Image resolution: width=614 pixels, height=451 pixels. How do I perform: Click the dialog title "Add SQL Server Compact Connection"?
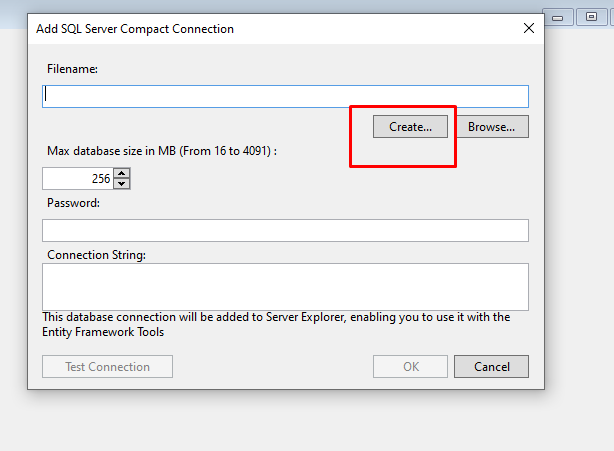[135, 29]
